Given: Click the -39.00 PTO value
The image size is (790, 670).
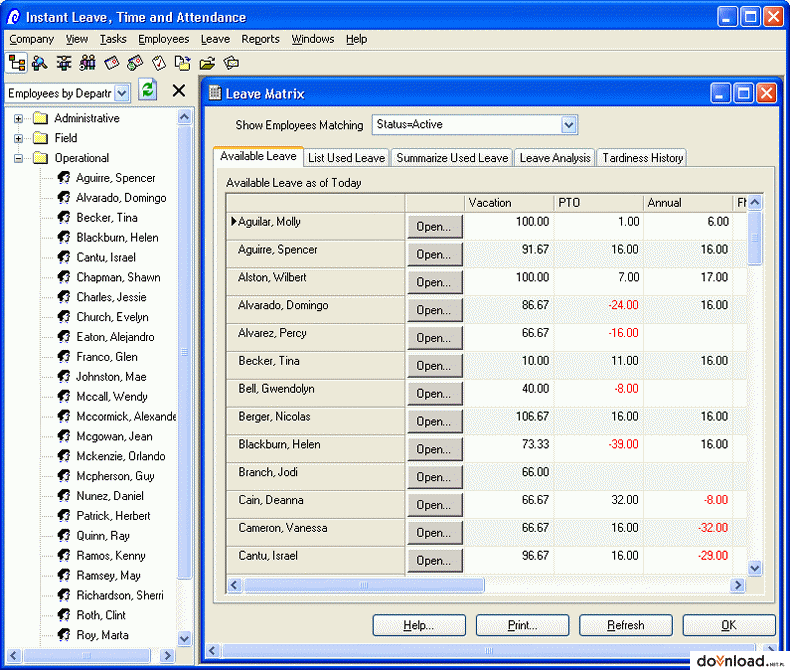Looking at the screenshot, I should pyautogui.click(x=624, y=444).
